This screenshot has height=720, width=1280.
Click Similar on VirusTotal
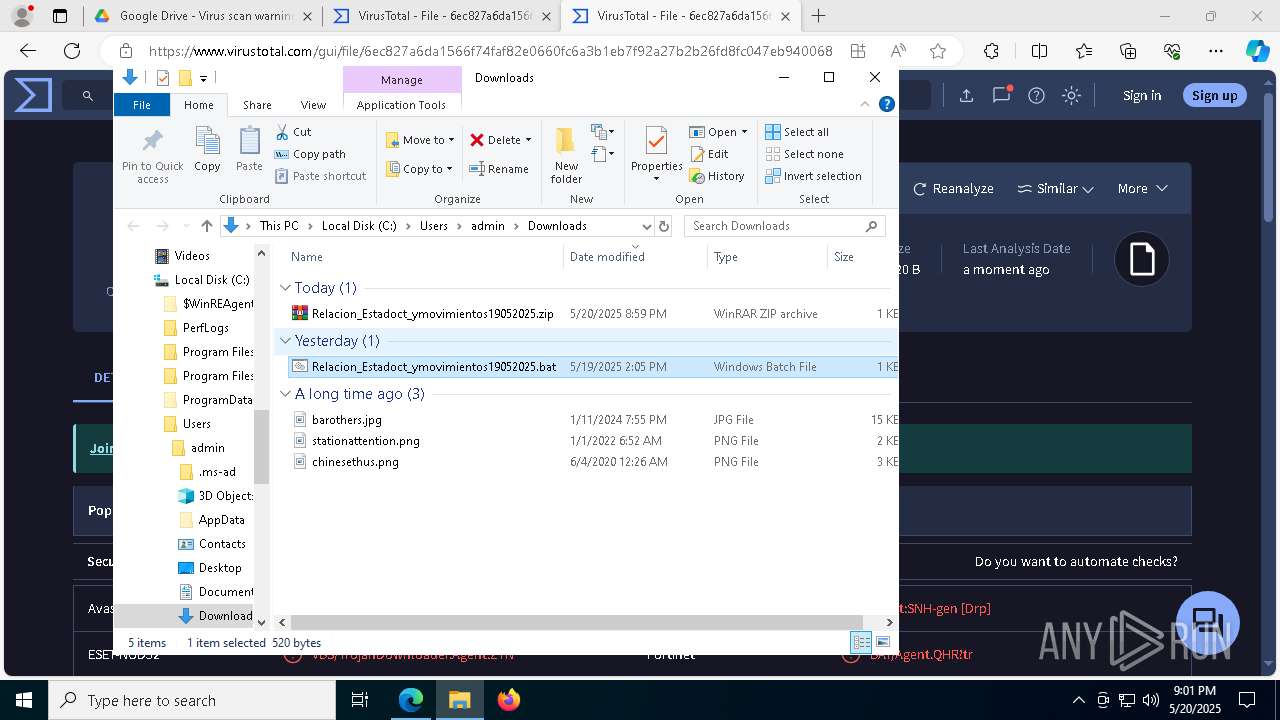(x=1055, y=188)
